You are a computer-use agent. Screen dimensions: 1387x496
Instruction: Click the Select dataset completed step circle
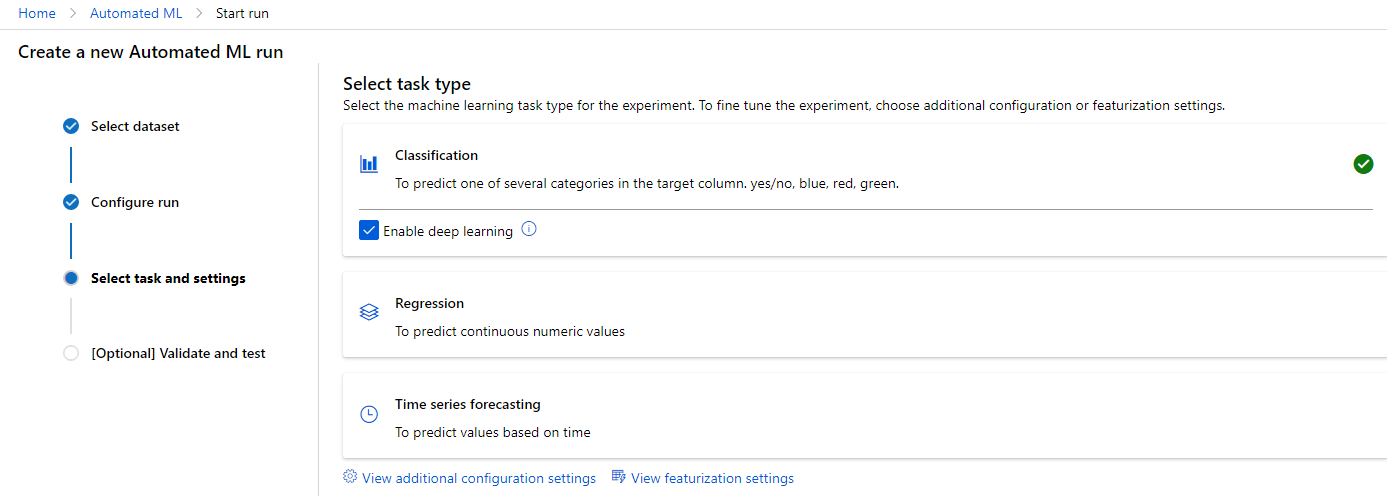coord(71,126)
